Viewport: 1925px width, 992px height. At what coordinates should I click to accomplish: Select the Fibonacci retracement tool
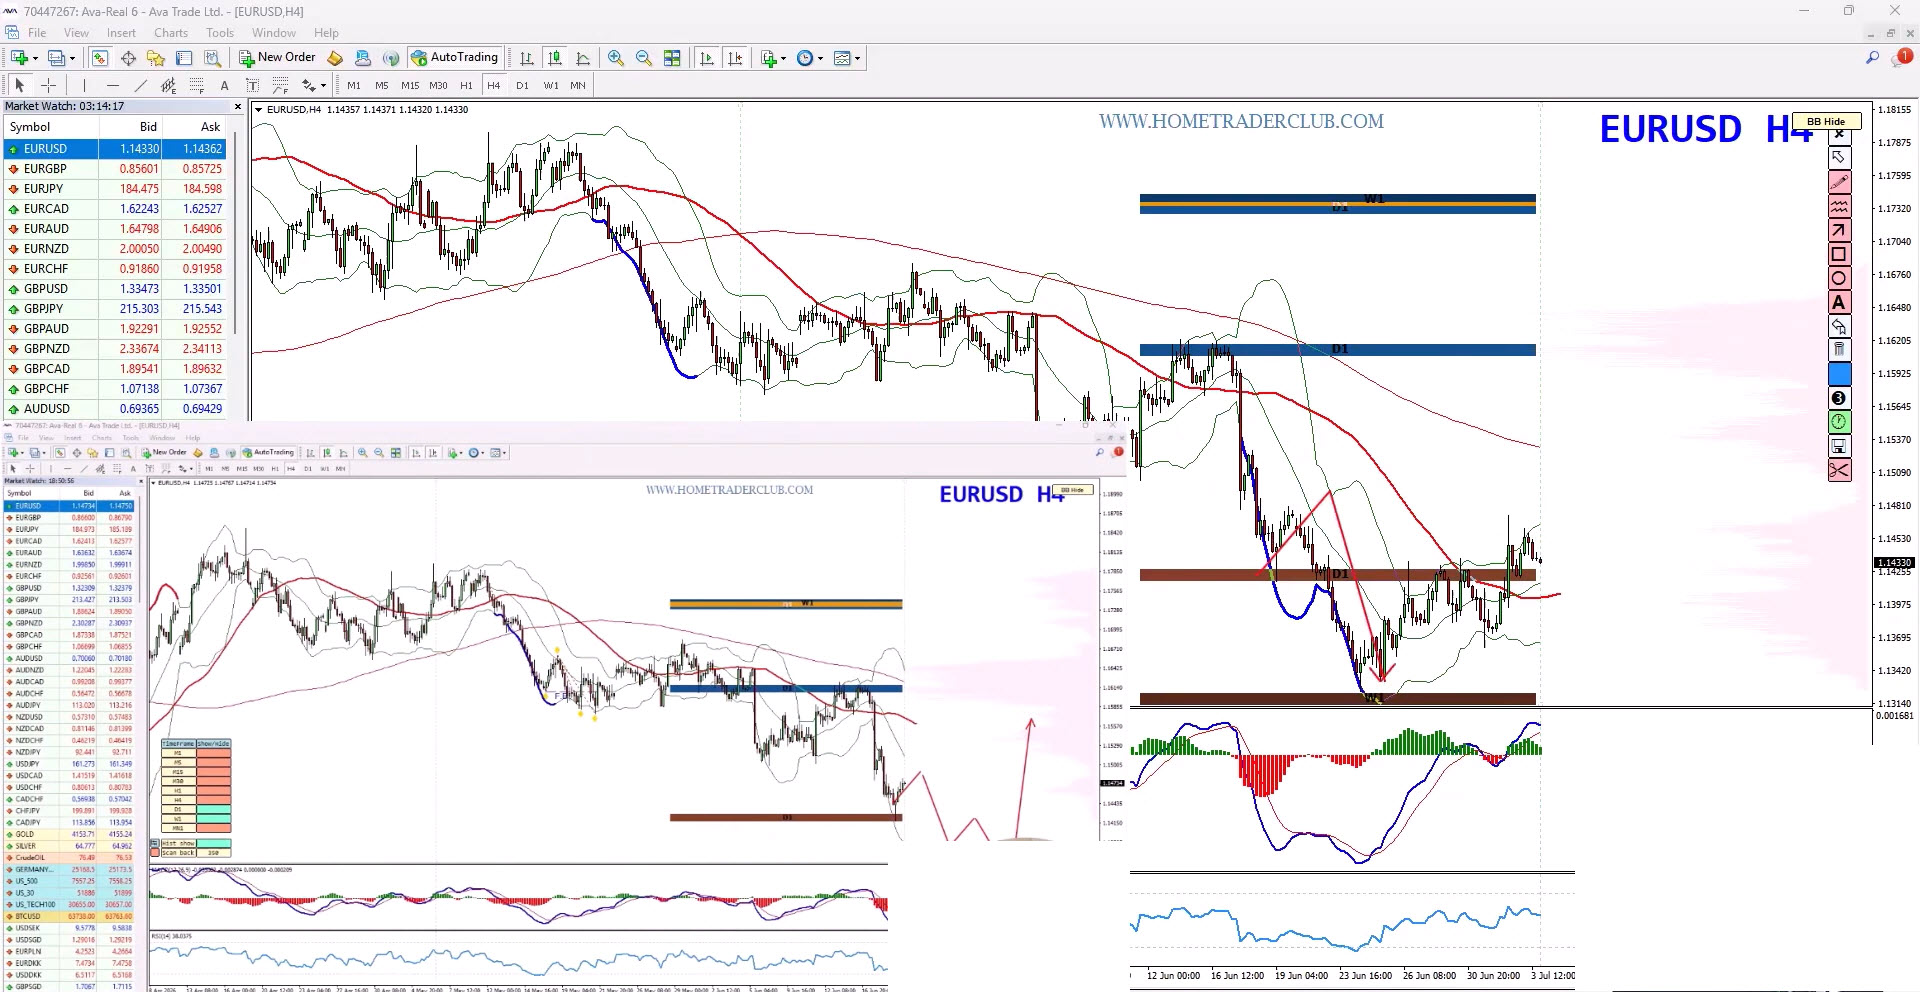pos(197,85)
